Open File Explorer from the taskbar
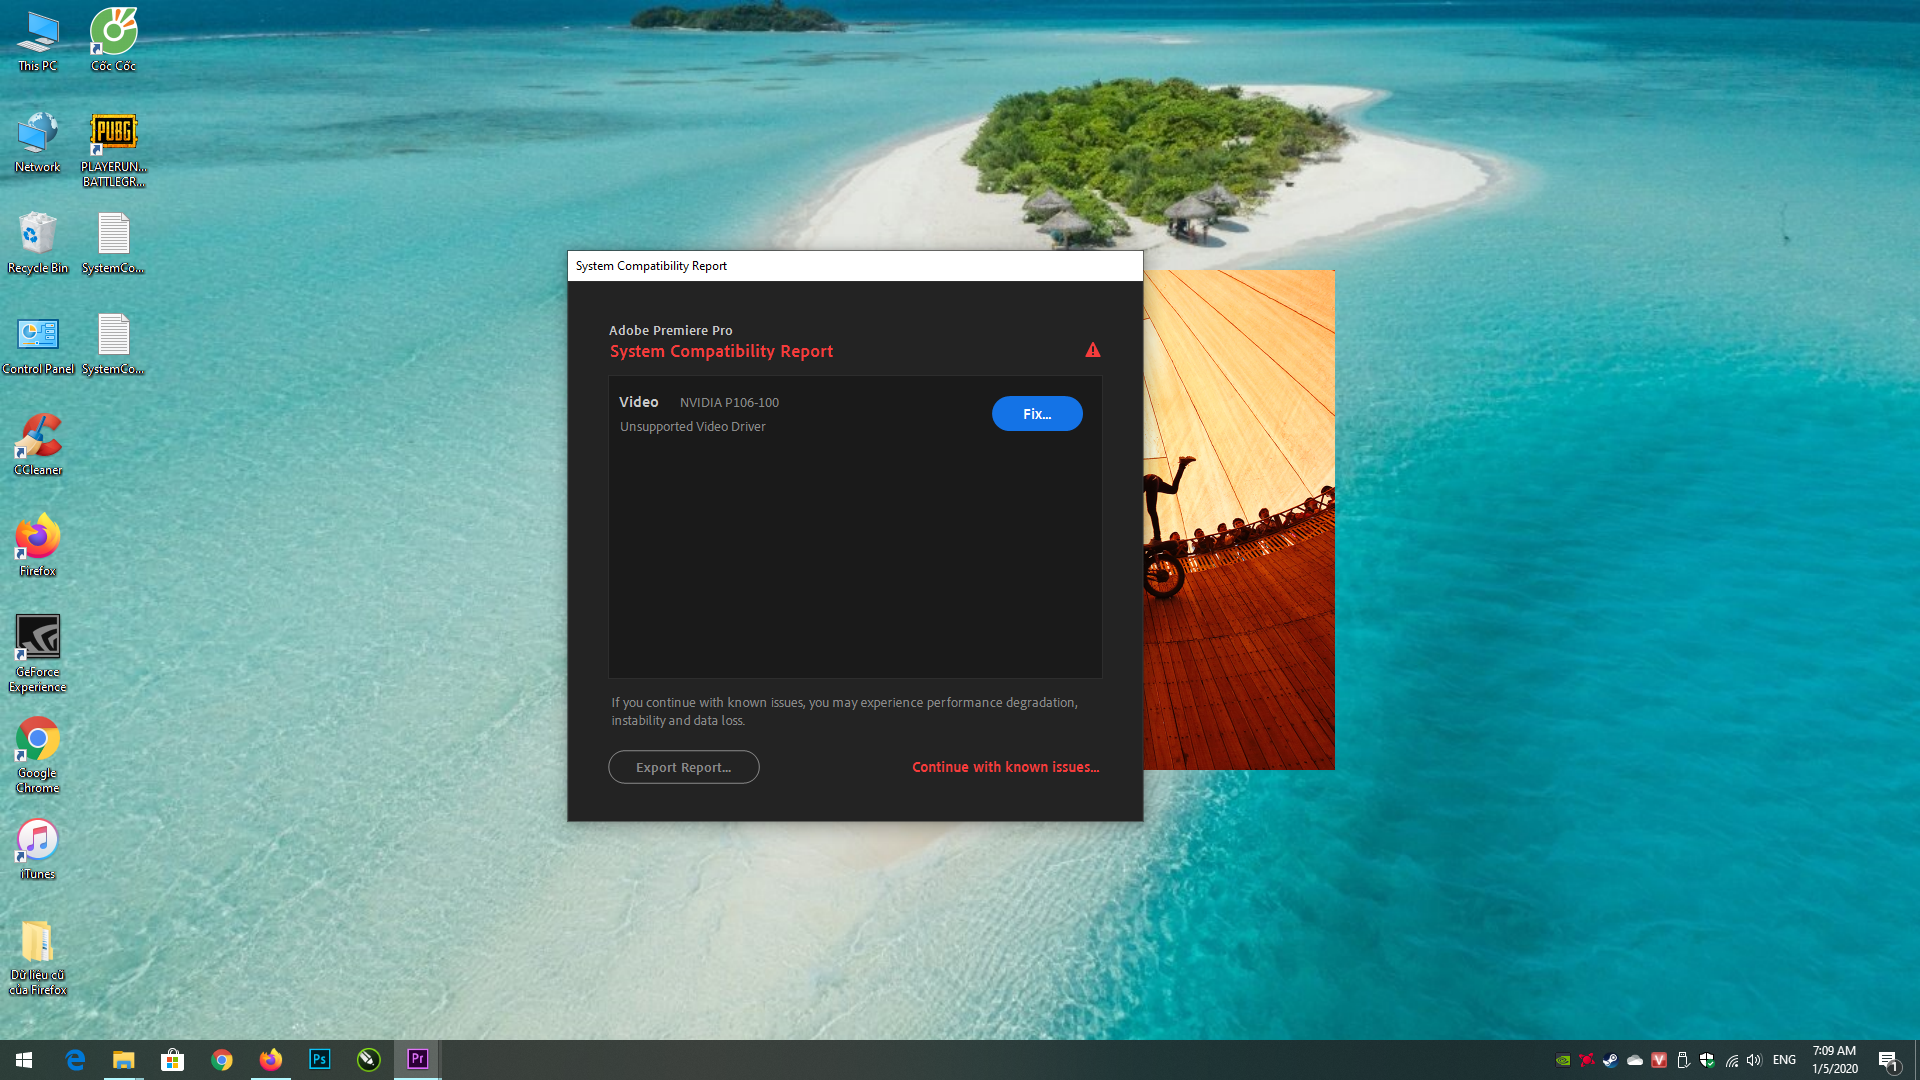Viewport: 1920px width, 1080px height. 123,1059
